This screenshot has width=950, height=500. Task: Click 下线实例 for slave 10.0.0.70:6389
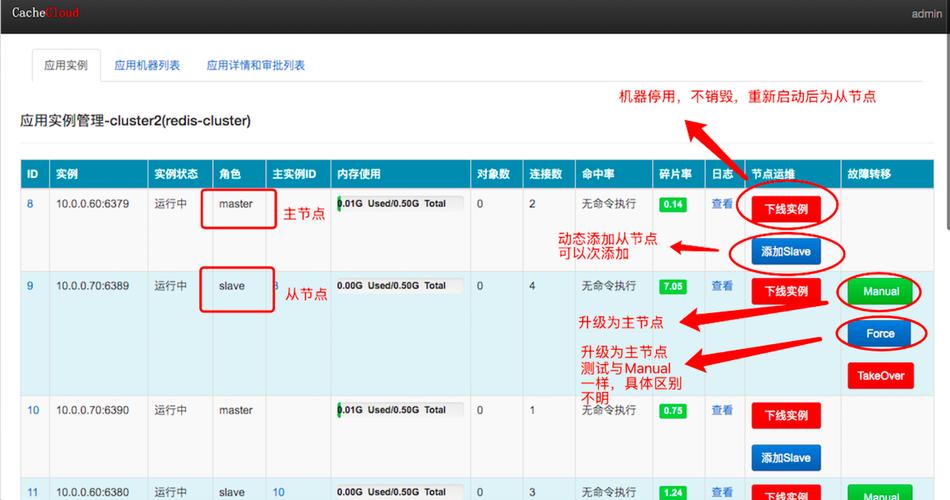pos(786,291)
